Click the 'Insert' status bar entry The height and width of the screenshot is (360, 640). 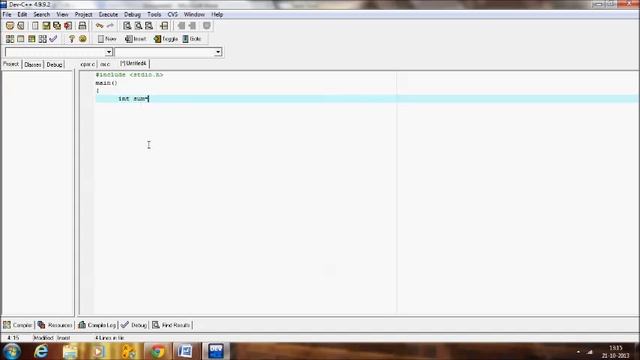pos(64,338)
